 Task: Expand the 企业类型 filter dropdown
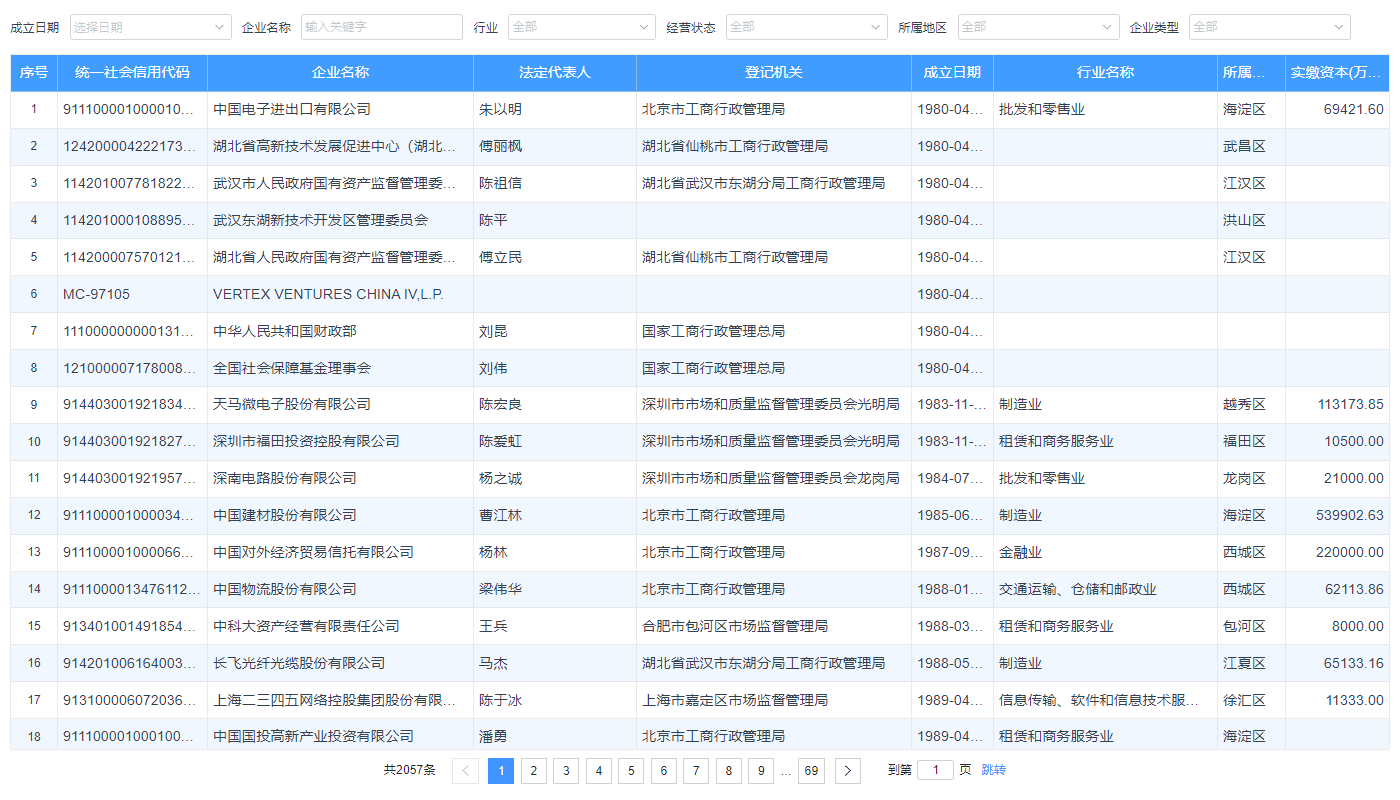[1269, 27]
